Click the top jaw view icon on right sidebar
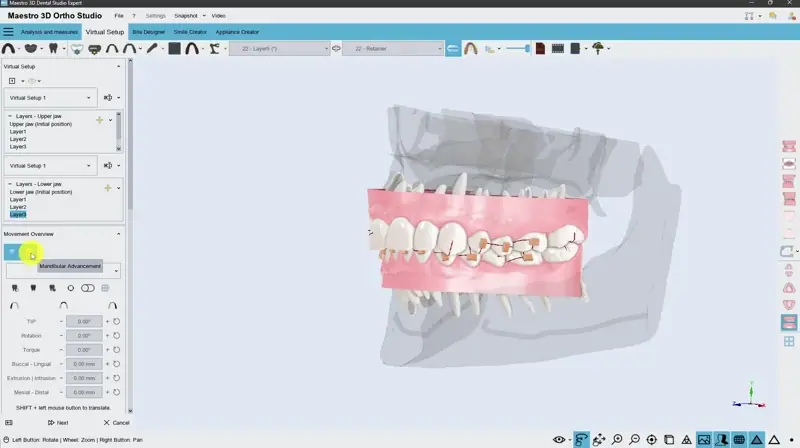This screenshot has height=448, width=800. (789, 146)
